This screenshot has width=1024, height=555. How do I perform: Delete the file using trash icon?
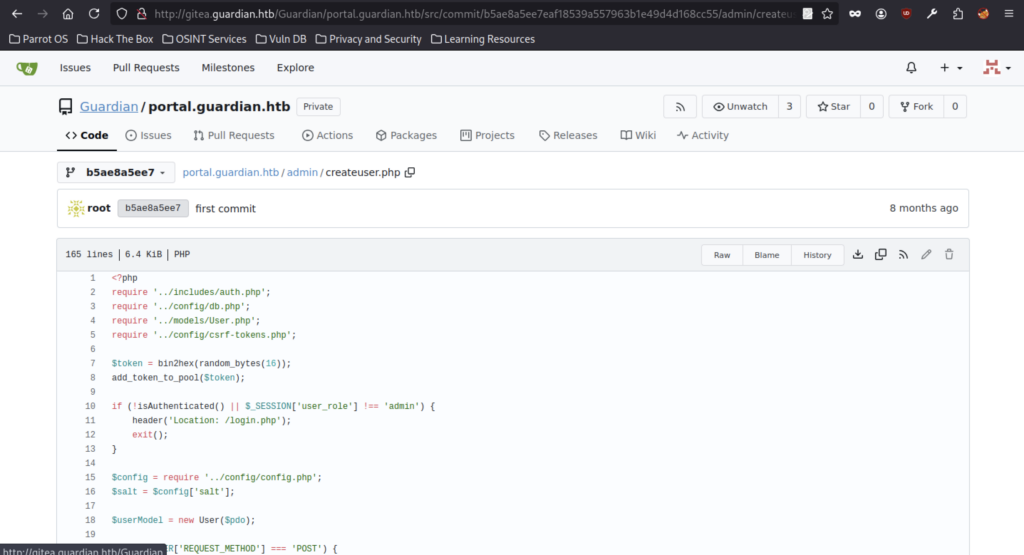pyautogui.click(x=949, y=255)
